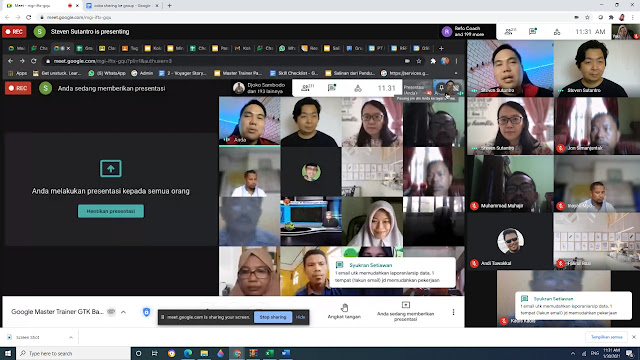Open a new browser tab with plus

pyautogui.click(x=169, y=6)
